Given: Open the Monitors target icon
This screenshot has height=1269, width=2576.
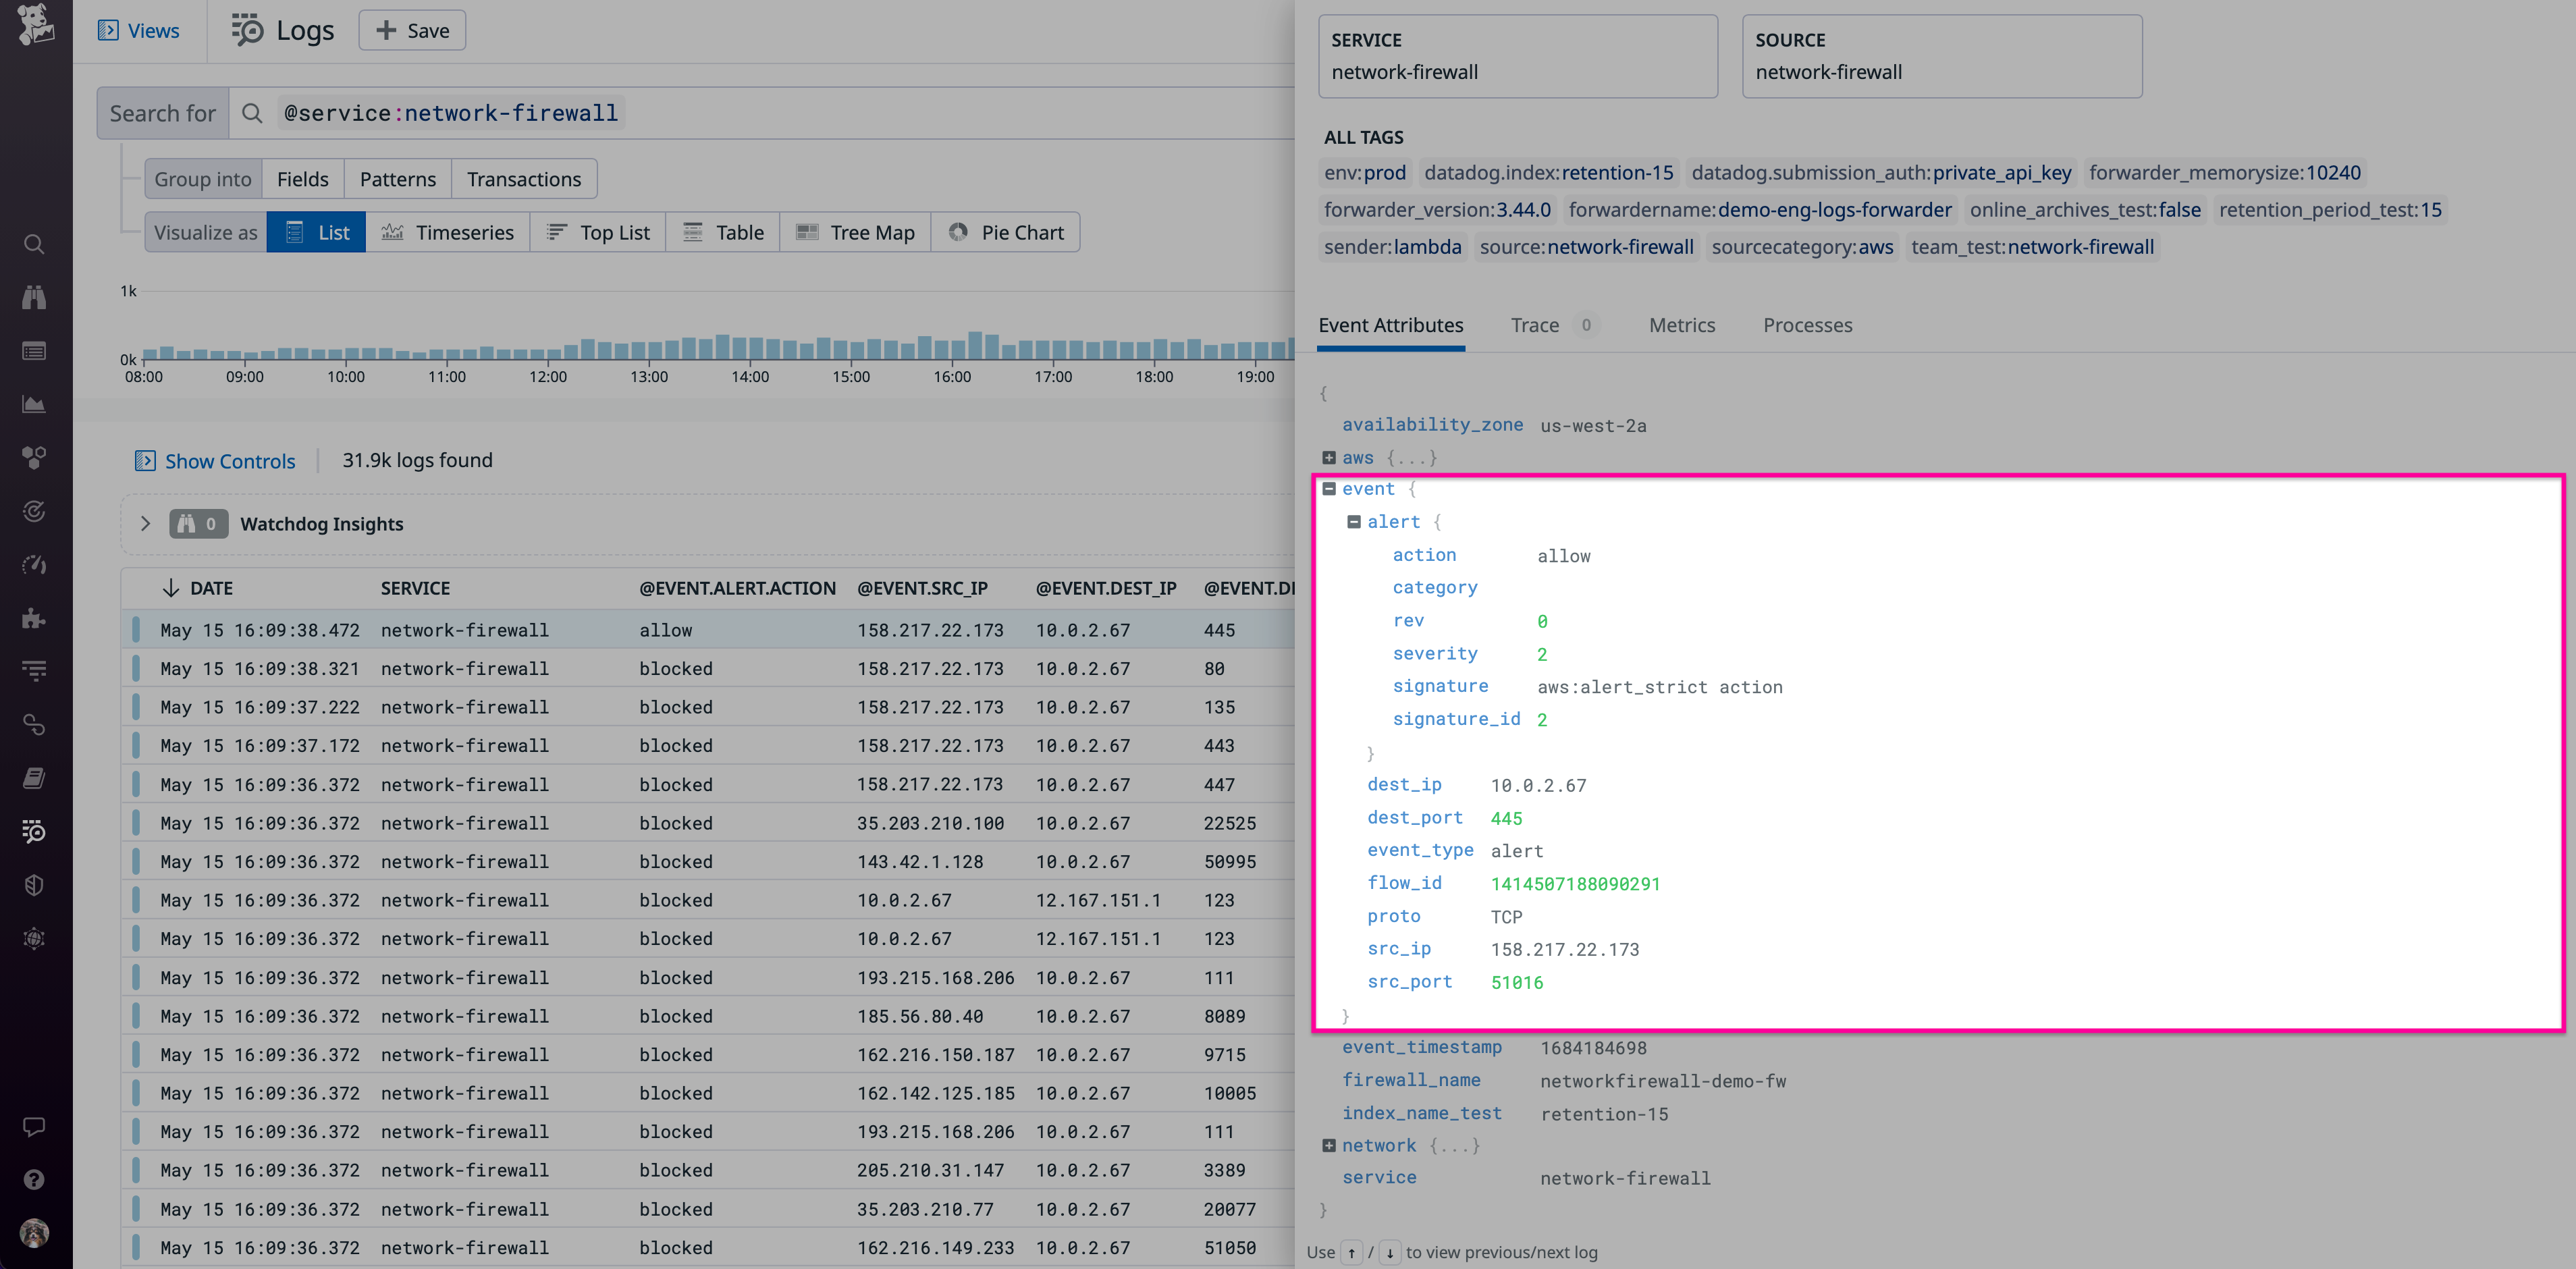Looking at the screenshot, I should [34, 511].
